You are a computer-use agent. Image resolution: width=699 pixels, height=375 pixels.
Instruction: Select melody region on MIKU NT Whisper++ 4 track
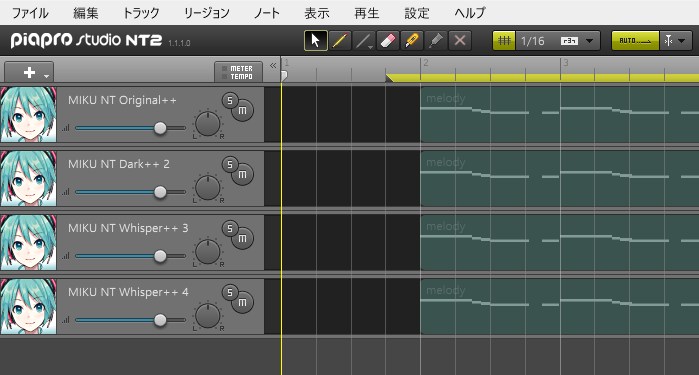tap(559, 307)
